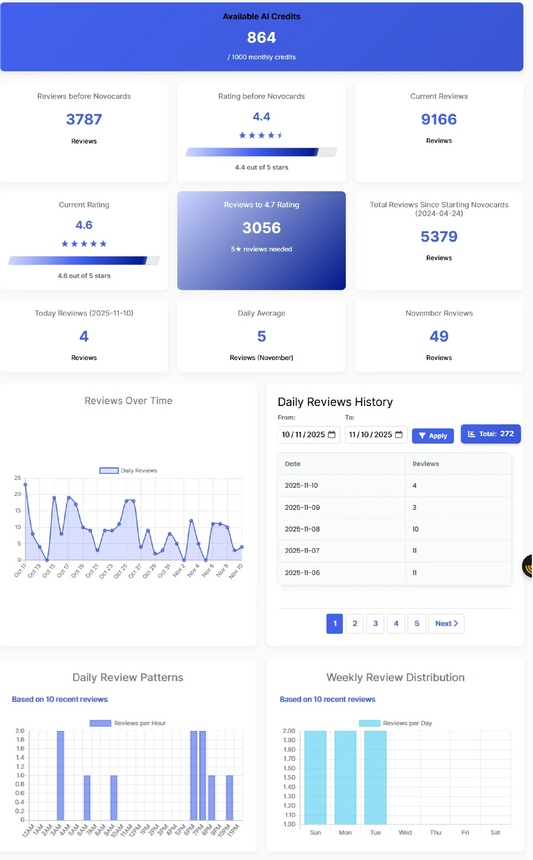
Task: Click the Today Reviews value 4
Action: [x=84, y=336]
